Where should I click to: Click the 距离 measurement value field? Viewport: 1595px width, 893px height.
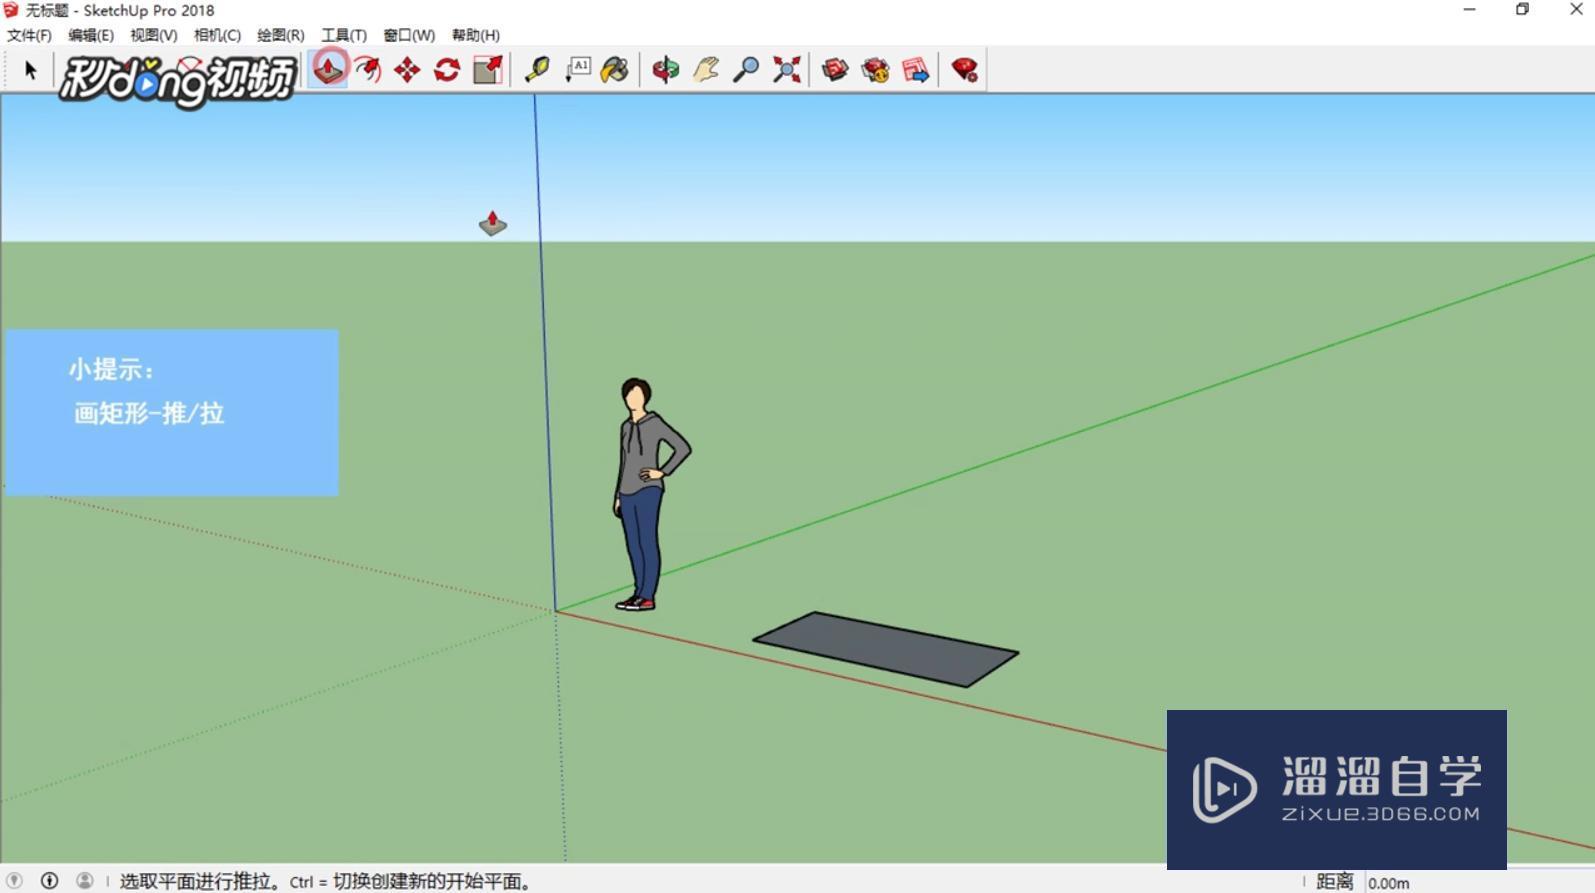[1478, 882]
